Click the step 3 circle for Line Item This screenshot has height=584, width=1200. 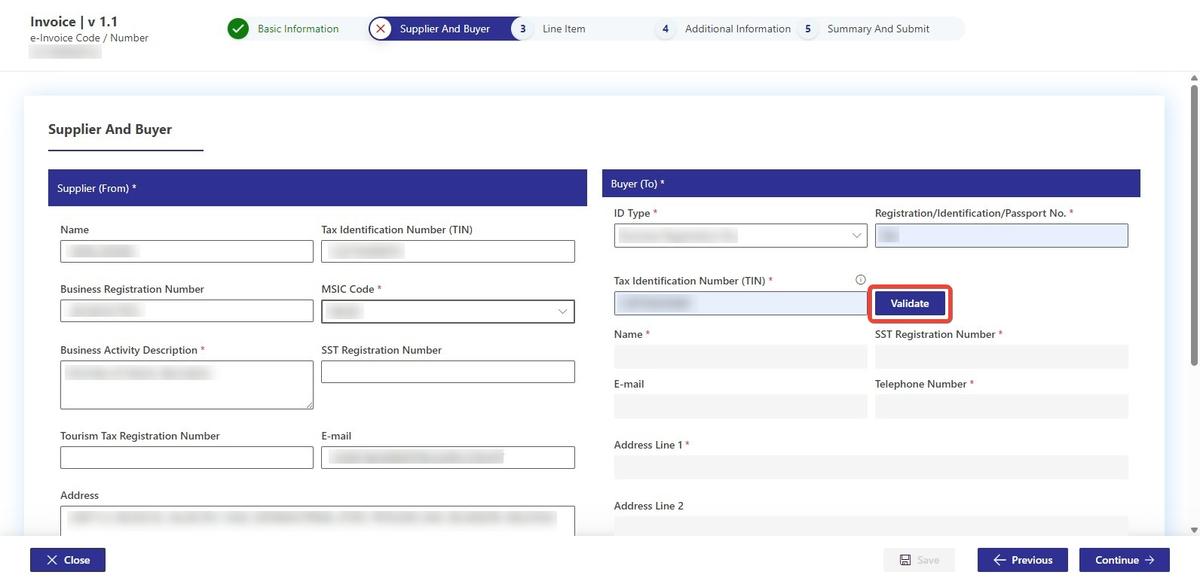(x=522, y=29)
